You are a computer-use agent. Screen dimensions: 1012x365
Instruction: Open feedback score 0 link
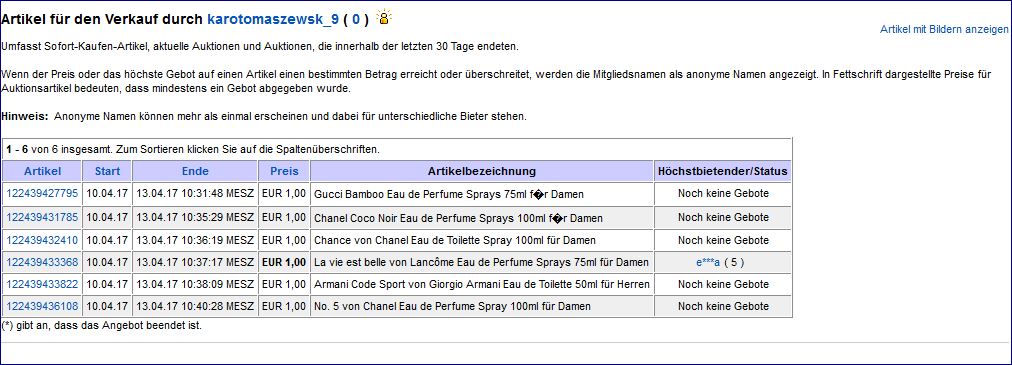tap(356, 19)
